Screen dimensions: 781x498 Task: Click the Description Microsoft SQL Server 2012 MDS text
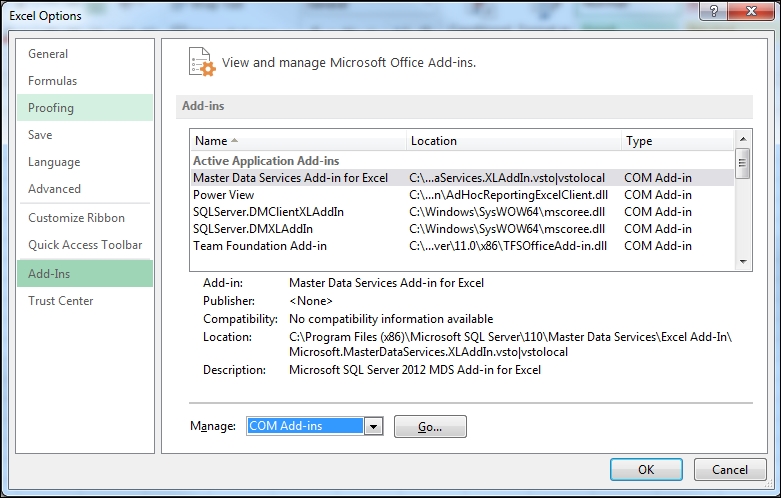pos(415,370)
